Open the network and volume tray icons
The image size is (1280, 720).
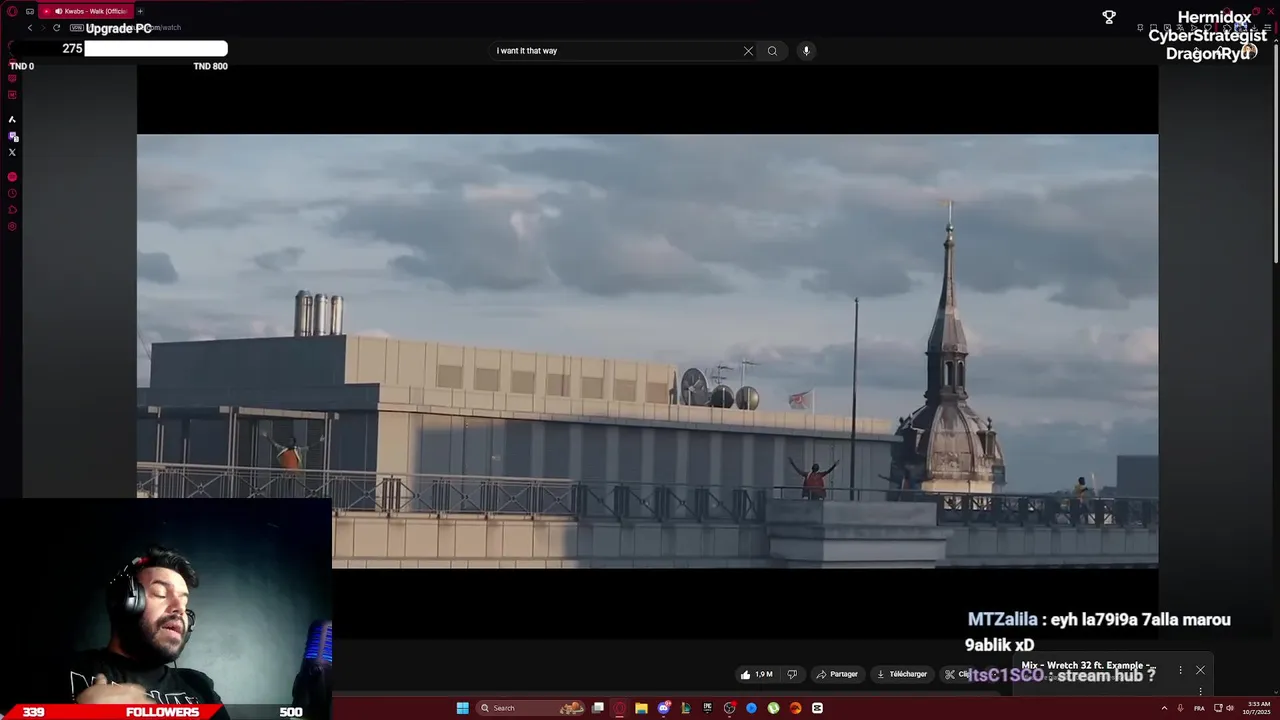1224,708
